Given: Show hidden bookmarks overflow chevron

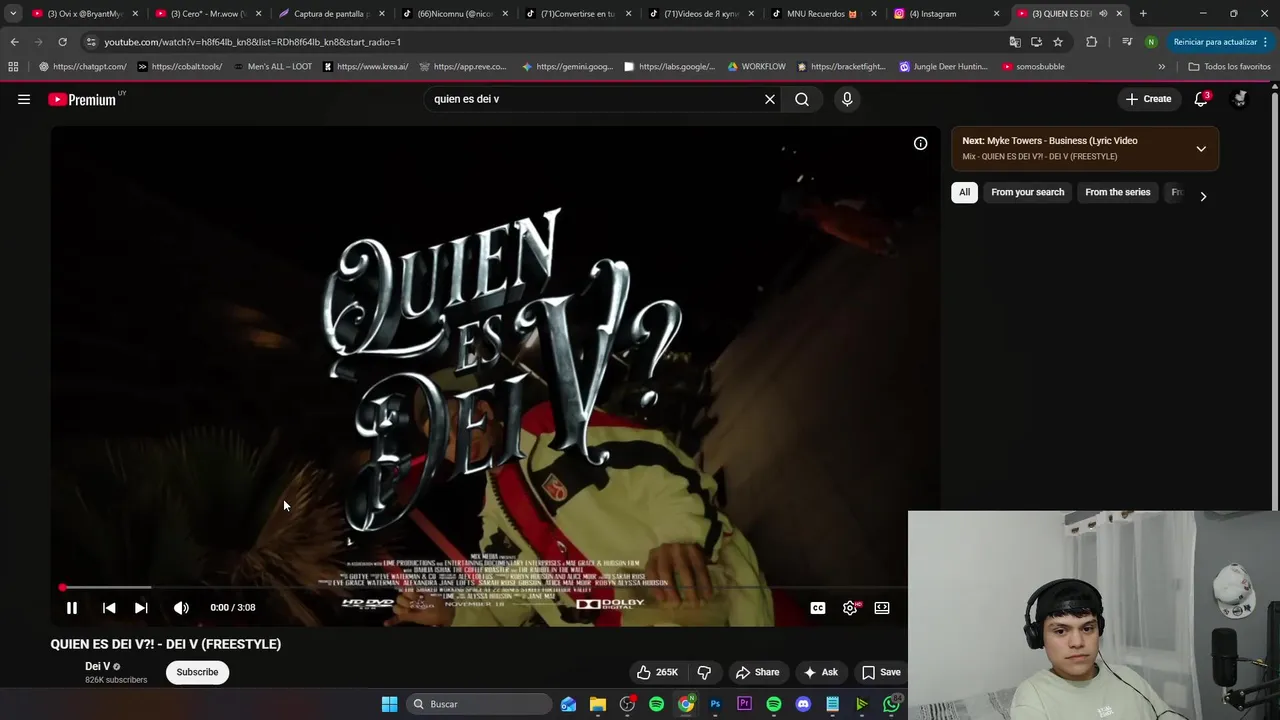Looking at the screenshot, I should pyautogui.click(x=1161, y=67).
